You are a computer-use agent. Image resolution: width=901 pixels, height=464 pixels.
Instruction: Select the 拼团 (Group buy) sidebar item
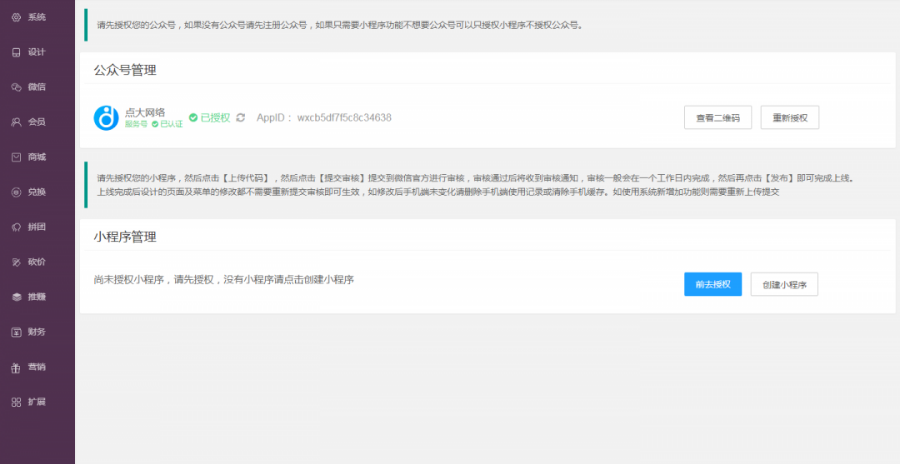pos(30,227)
